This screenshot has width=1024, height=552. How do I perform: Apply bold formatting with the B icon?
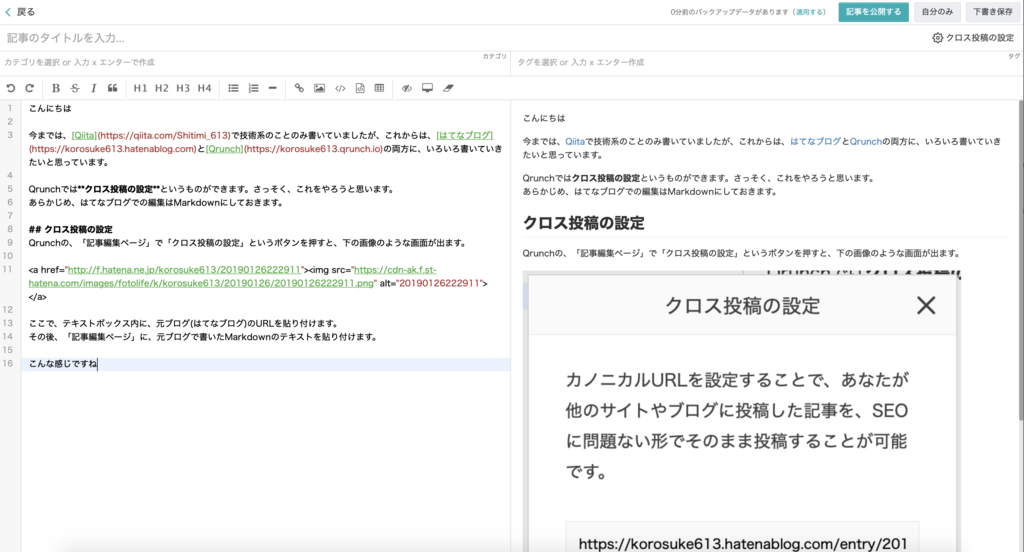(x=56, y=88)
